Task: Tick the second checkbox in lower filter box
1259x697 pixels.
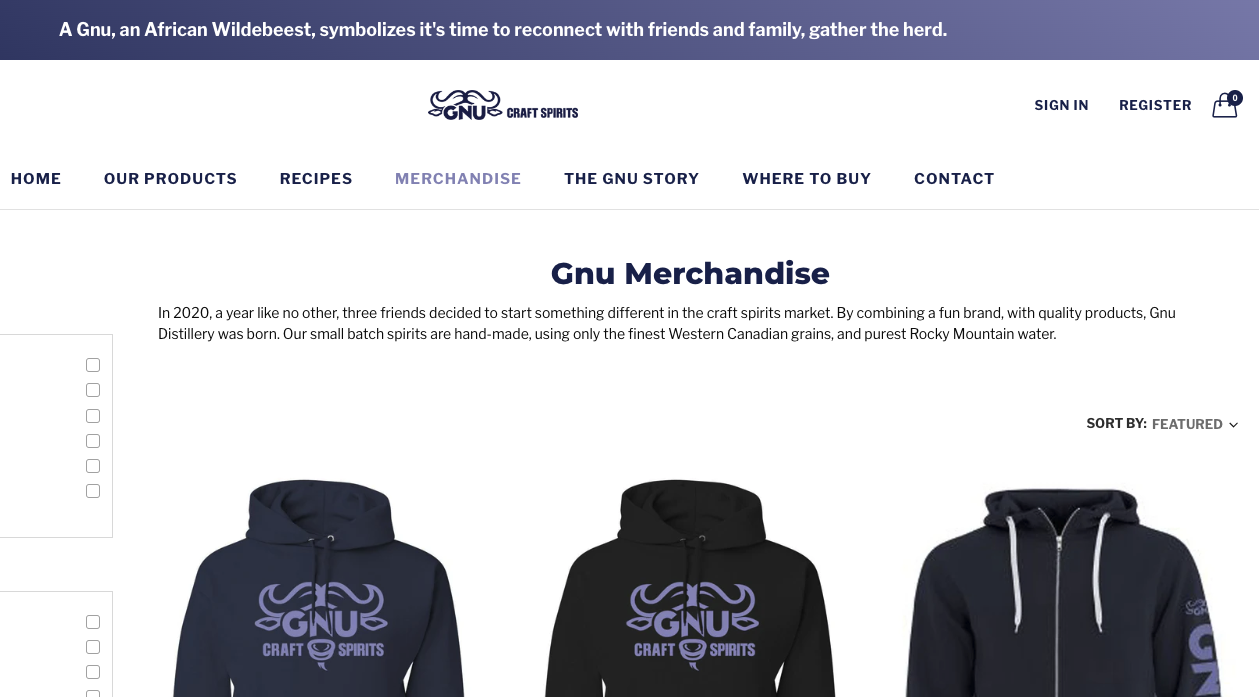Action: (93, 647)
